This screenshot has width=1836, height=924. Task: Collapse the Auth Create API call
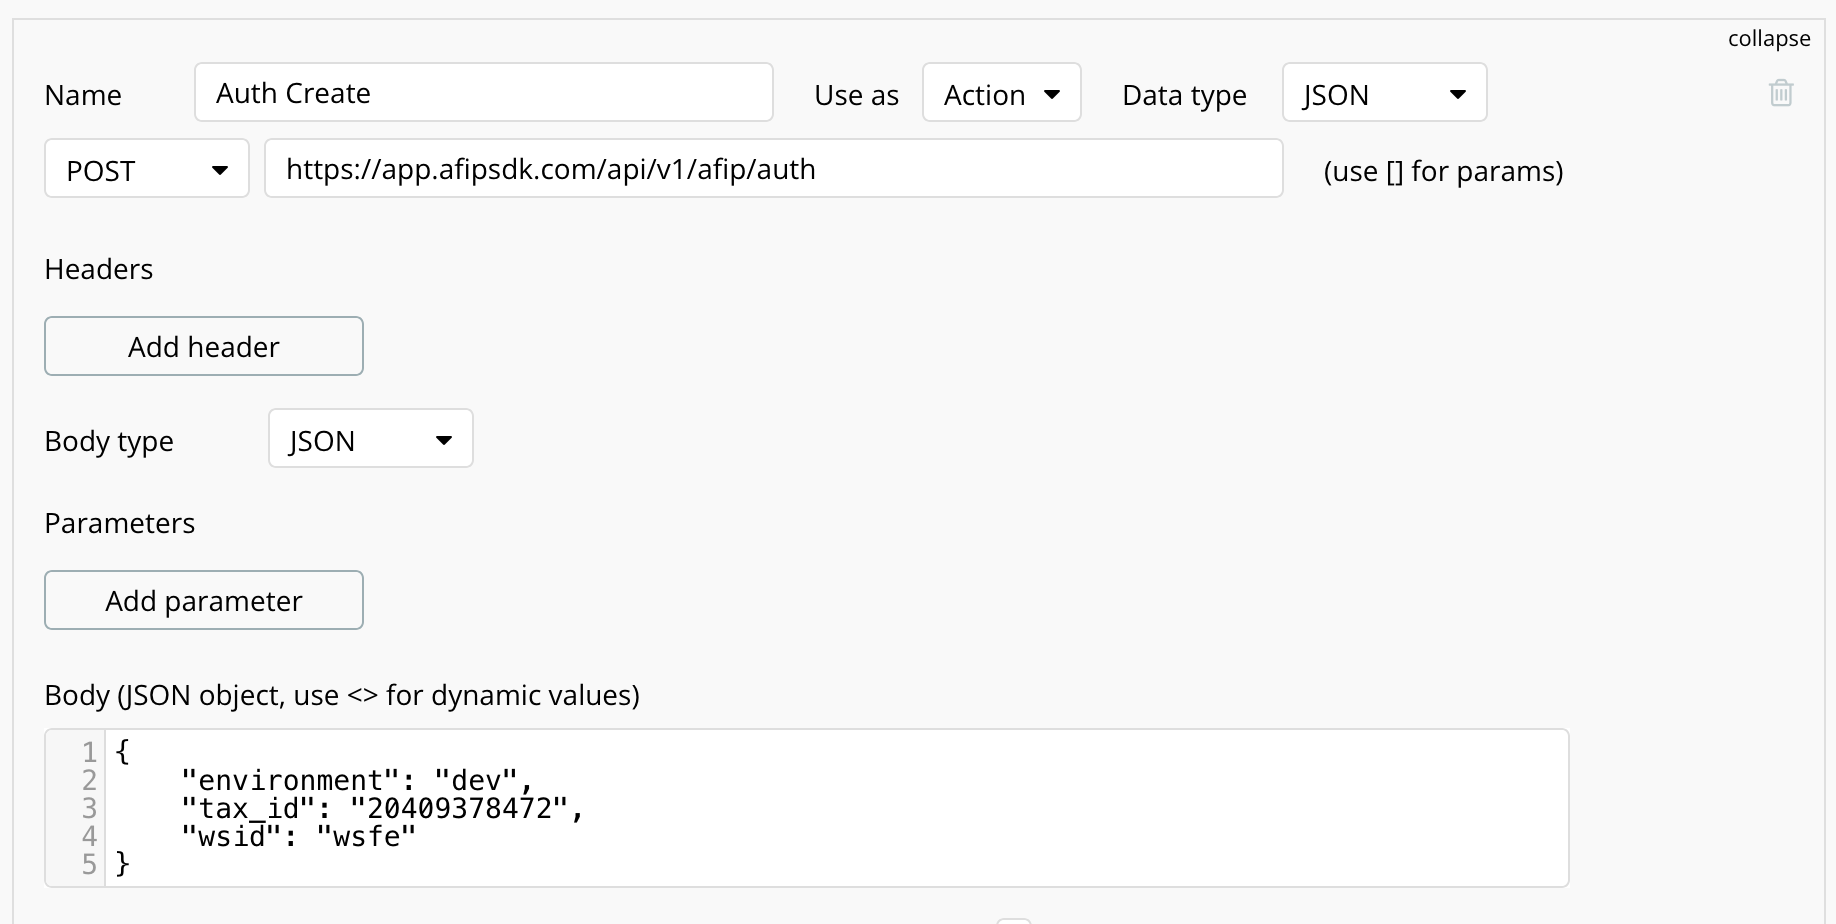tap(1768, 39)
